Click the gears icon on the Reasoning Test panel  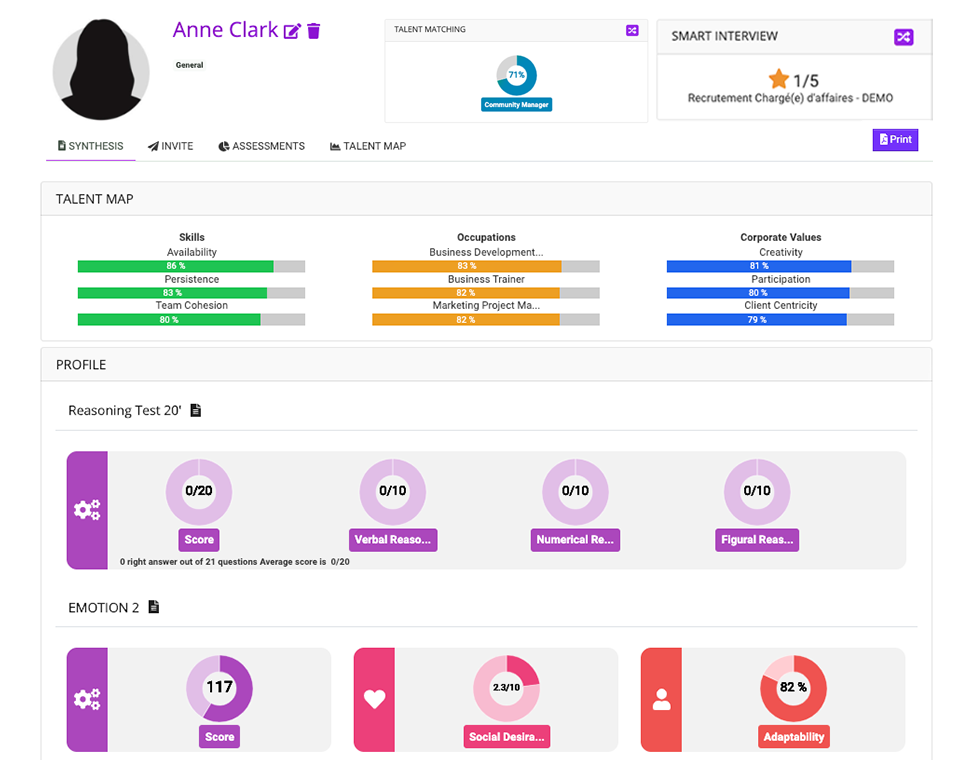(x=87, y=510)
